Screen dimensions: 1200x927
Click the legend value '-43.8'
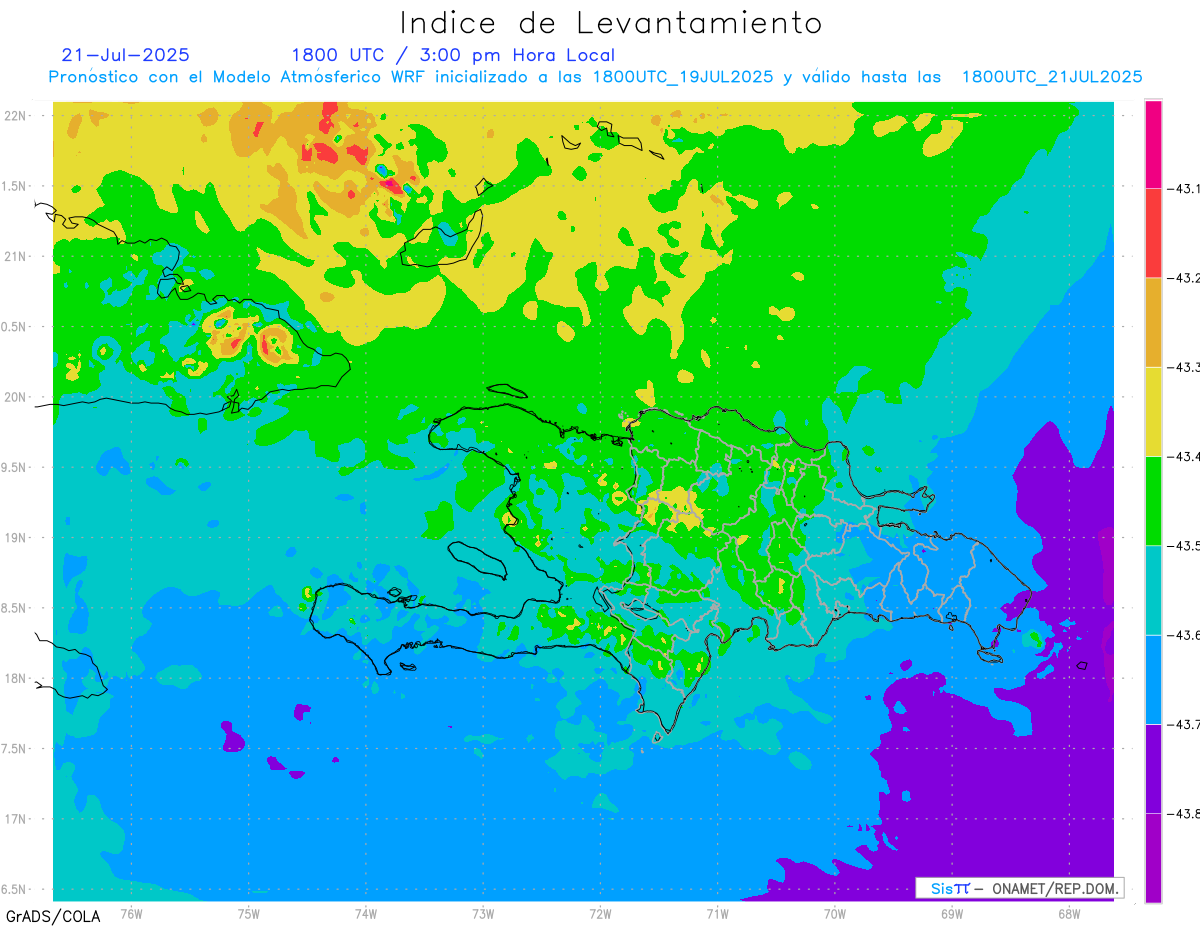pos(1185,813)
